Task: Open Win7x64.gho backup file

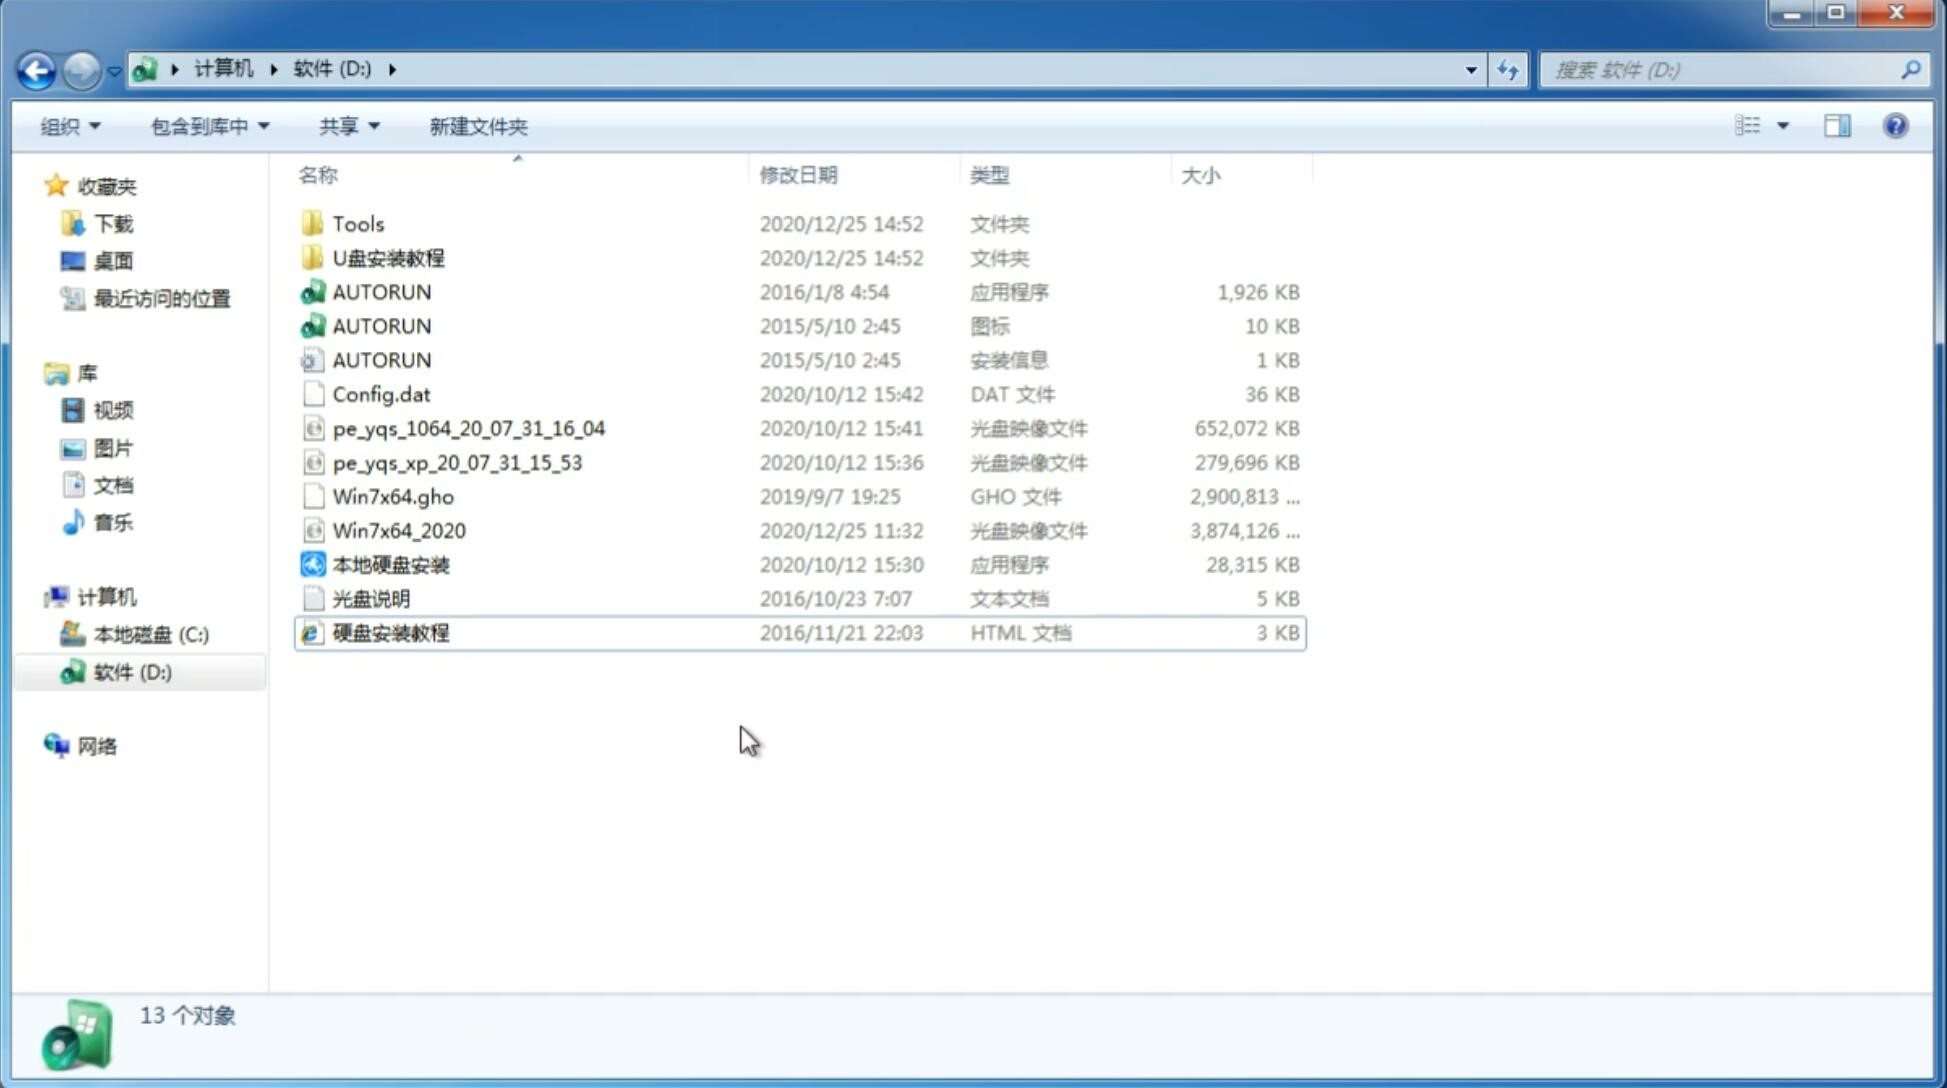Action: (393, 496)
